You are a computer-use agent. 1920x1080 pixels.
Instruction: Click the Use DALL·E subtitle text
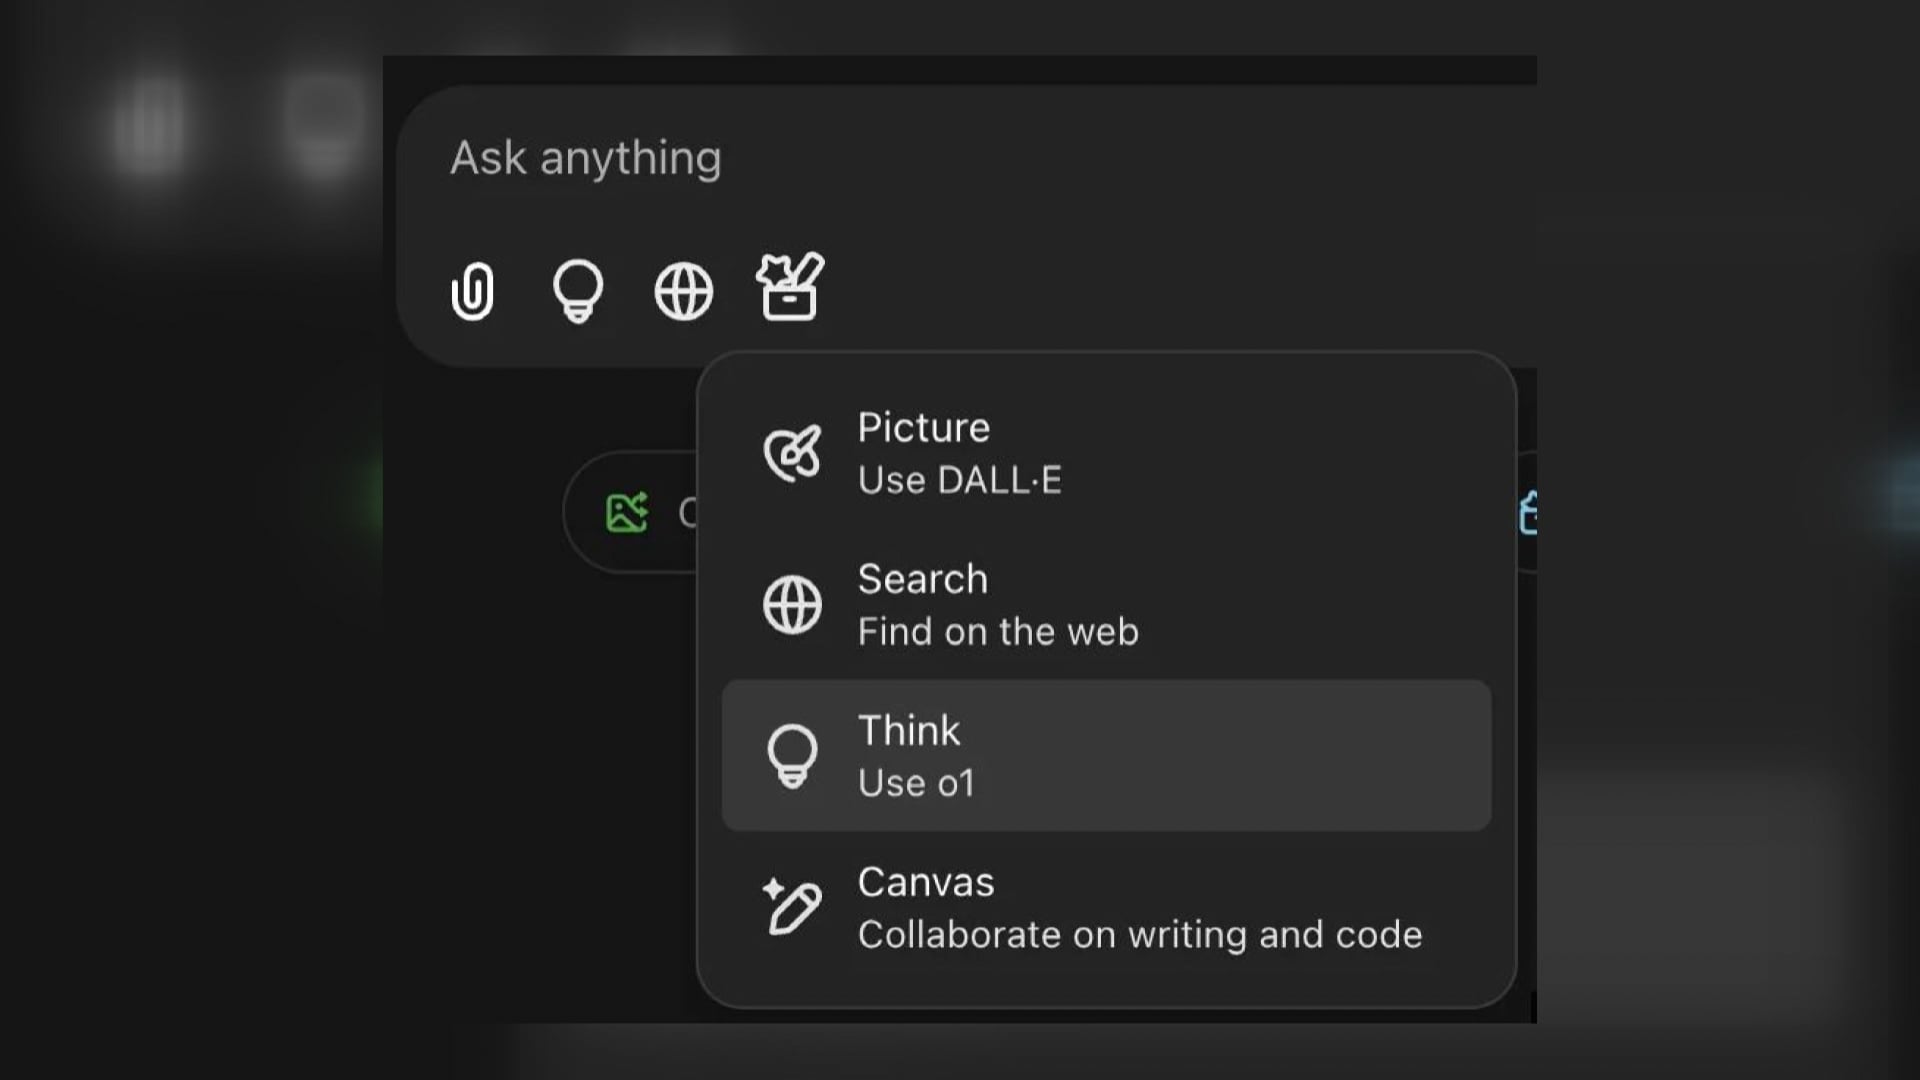click(959, 481)
